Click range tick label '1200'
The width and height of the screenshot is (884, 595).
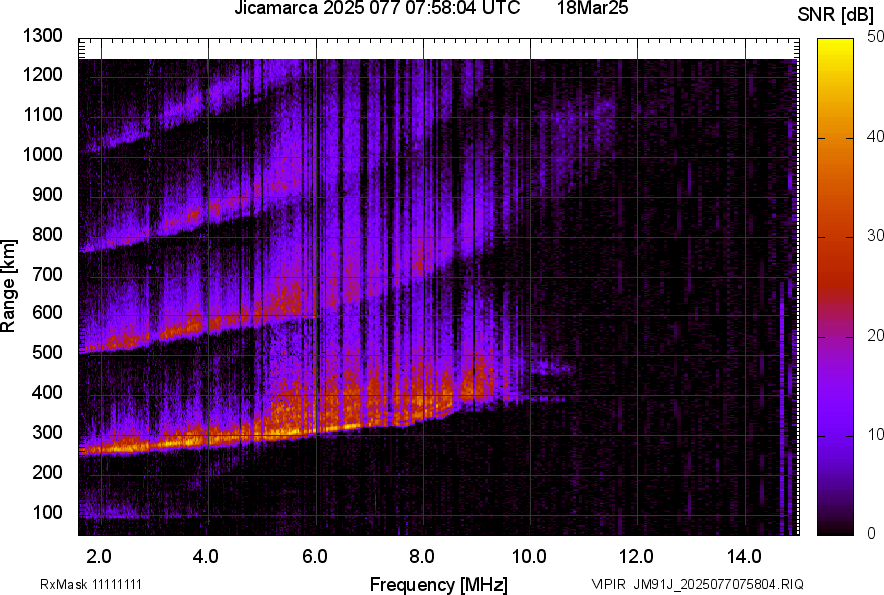tap(43, 74)
